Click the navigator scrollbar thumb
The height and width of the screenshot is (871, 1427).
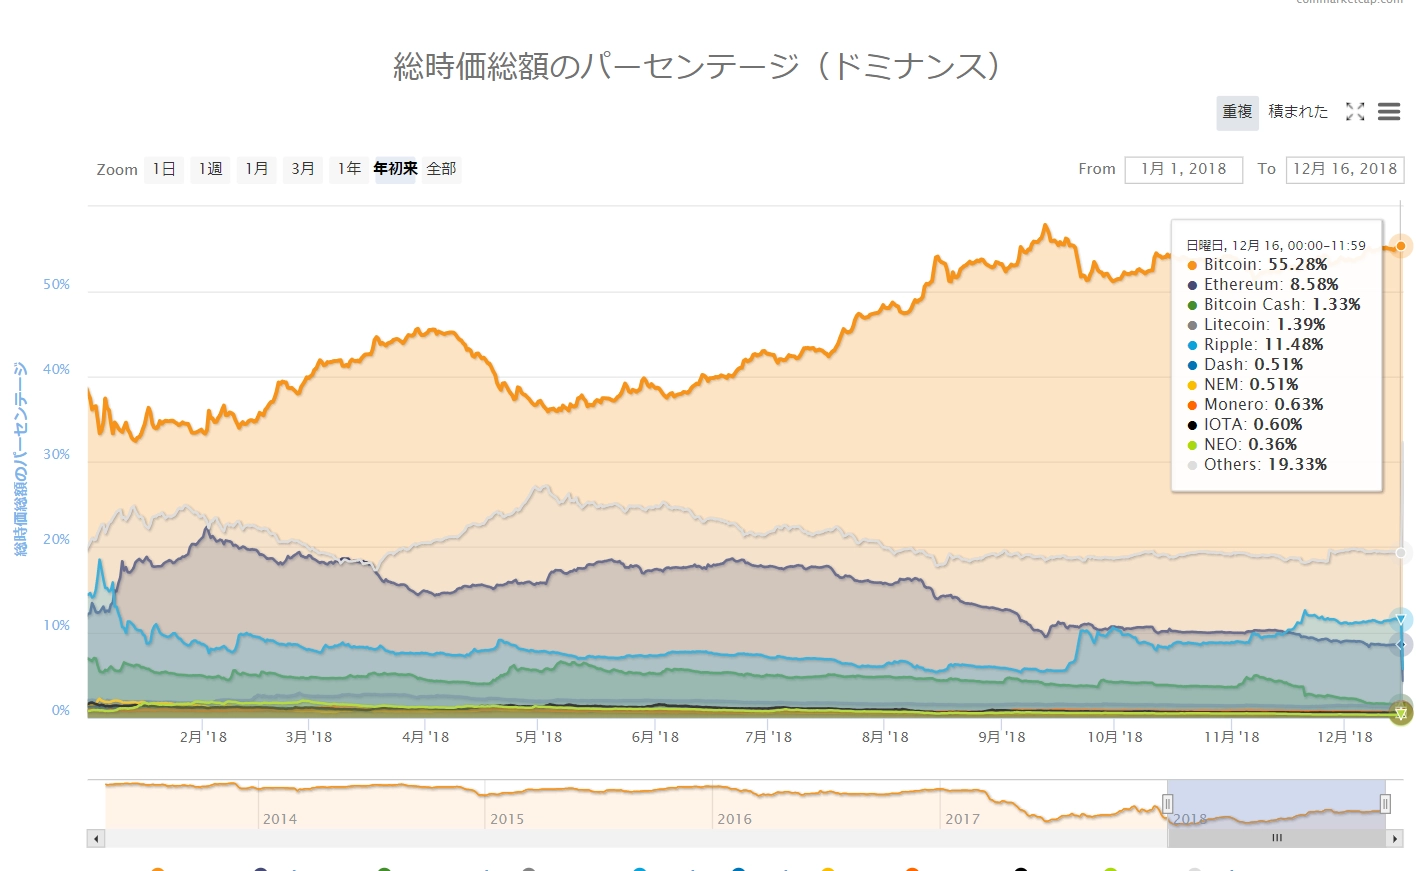1277,839
